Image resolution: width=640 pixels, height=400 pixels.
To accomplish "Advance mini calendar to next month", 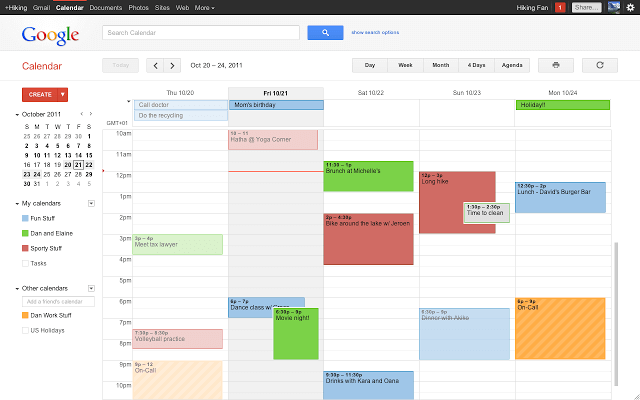I will [x=92, y=114].
